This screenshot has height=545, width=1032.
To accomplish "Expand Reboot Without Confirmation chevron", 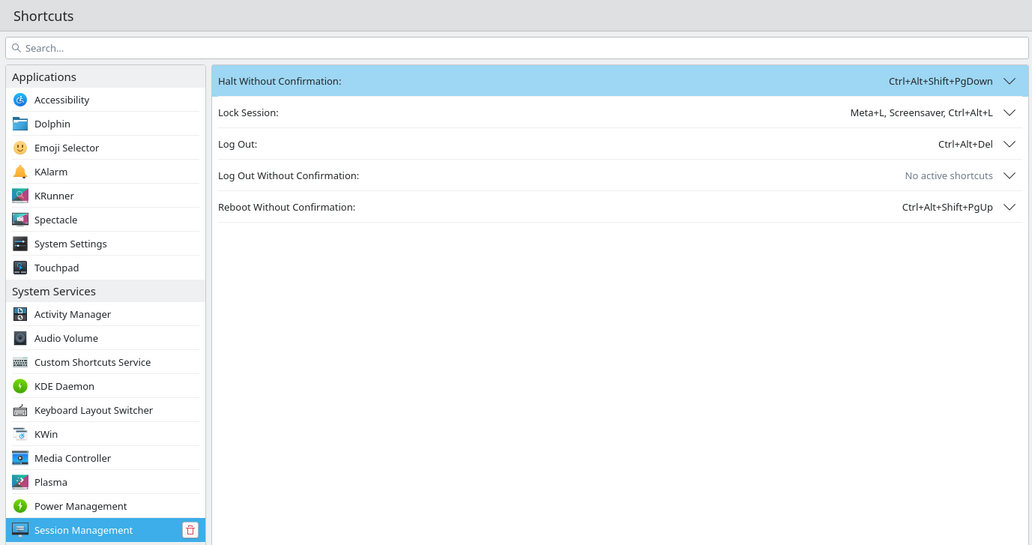I will click(1010, 207).
